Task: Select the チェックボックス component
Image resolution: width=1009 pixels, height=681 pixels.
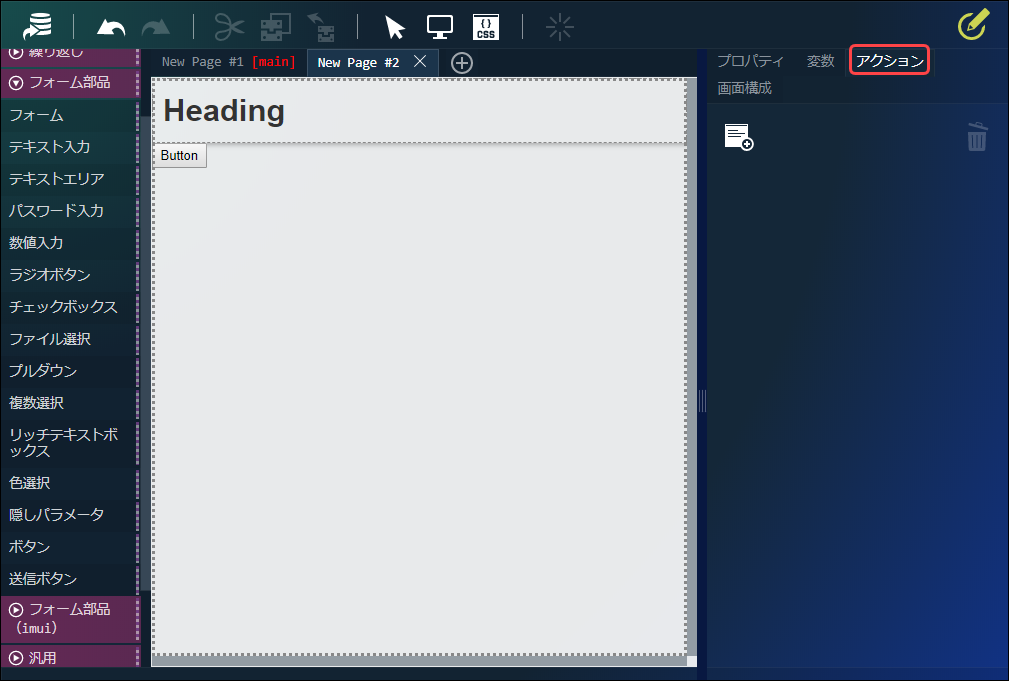Action: (x=69, y=307)
